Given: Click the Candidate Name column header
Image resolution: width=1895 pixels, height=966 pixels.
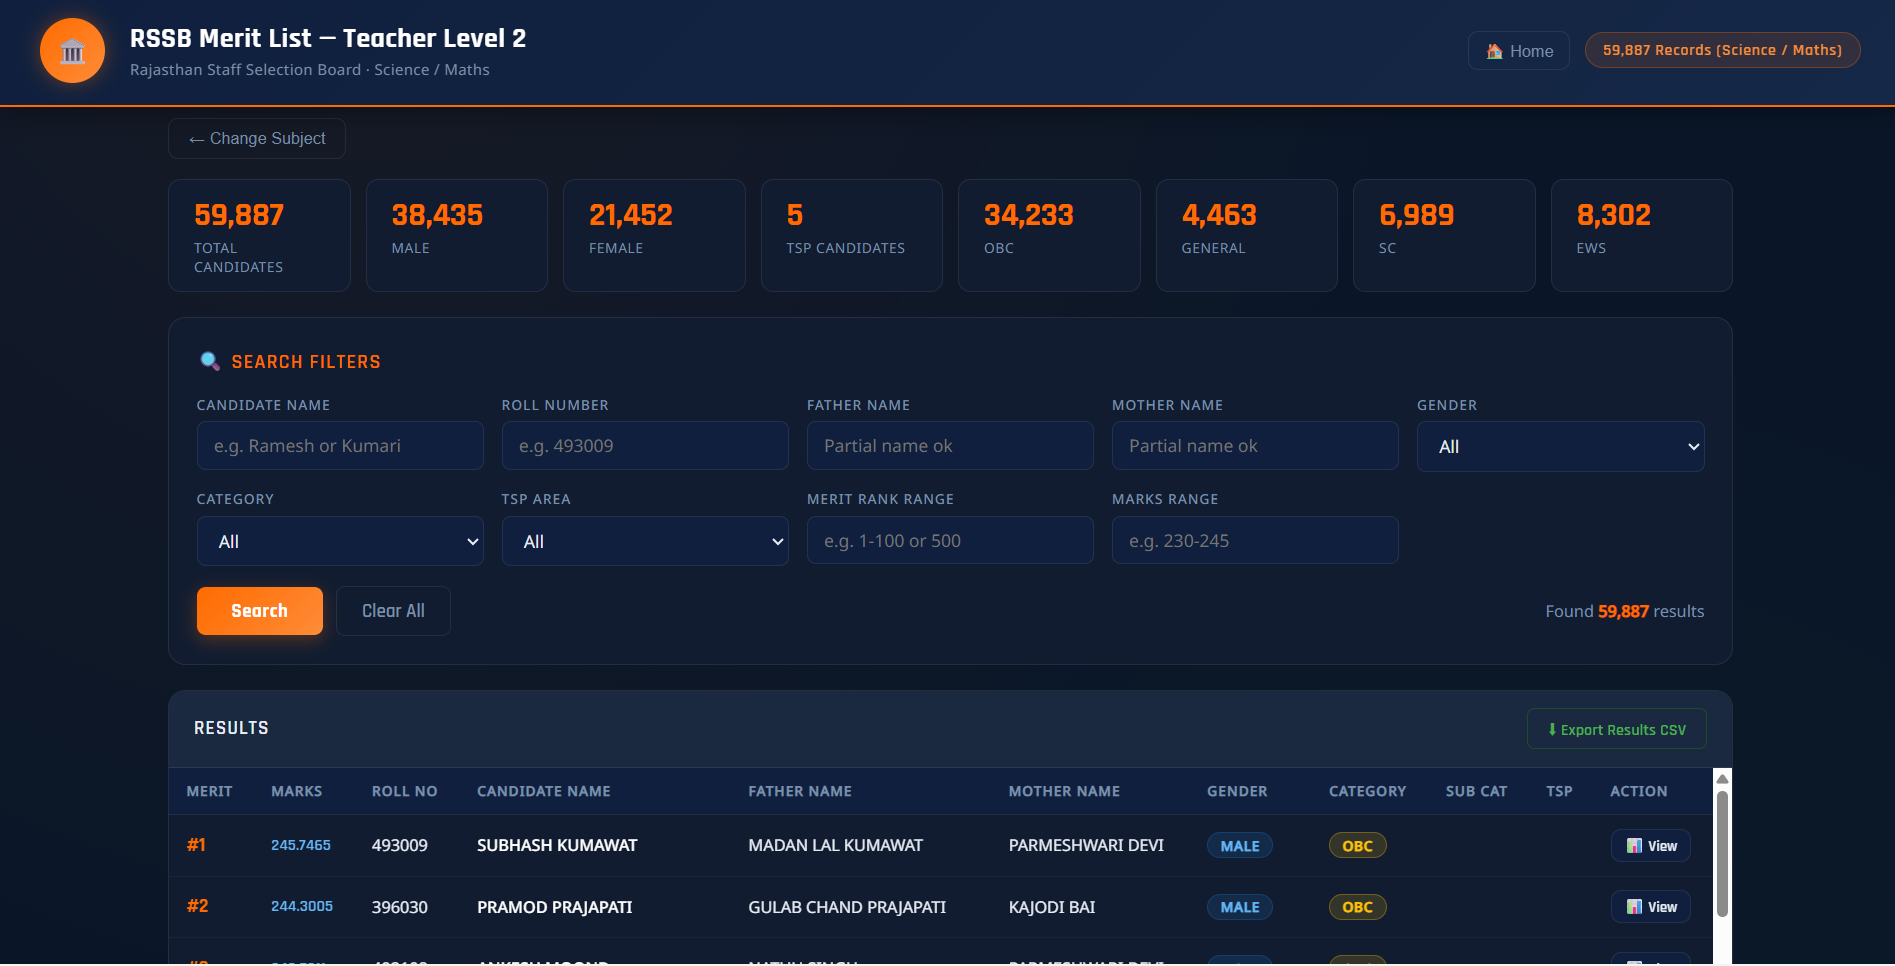Looking at the screenshot, I should point(544,791).
